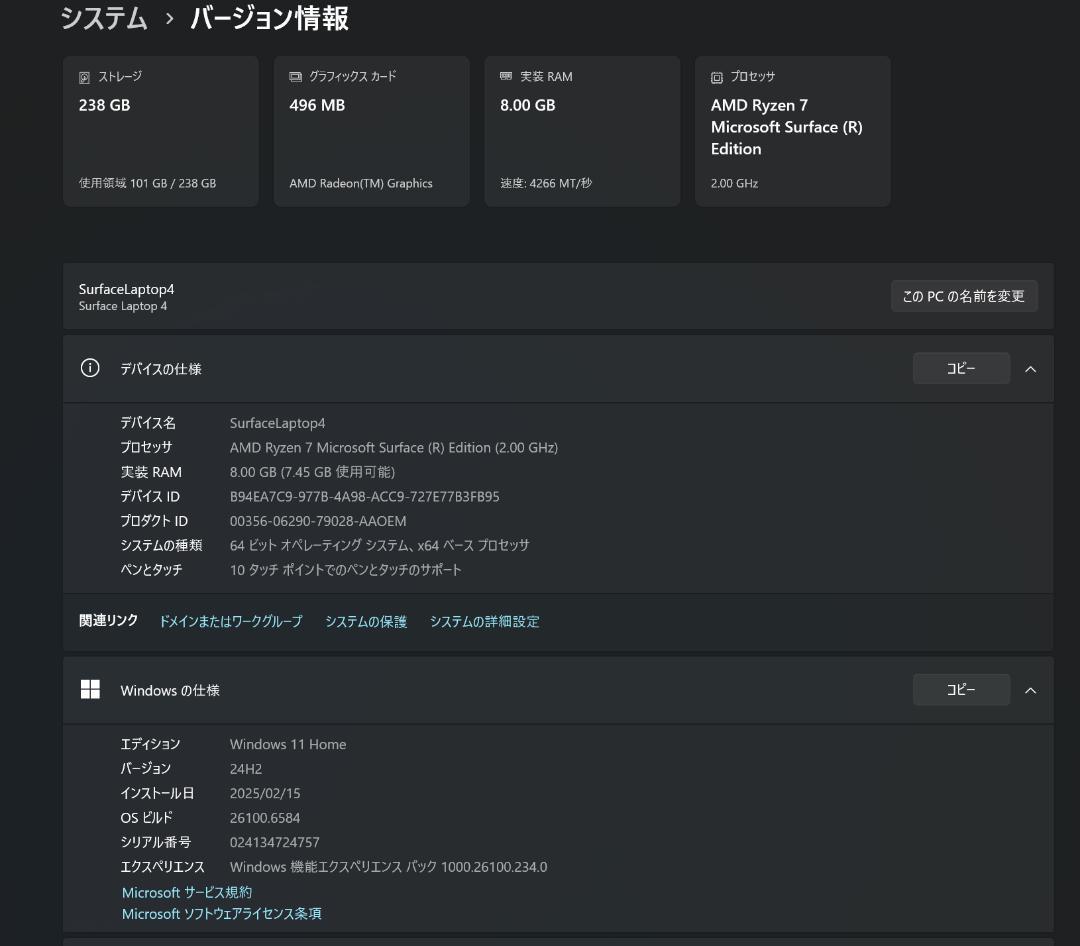Open システムの詳細設定 link

[484, 621]
